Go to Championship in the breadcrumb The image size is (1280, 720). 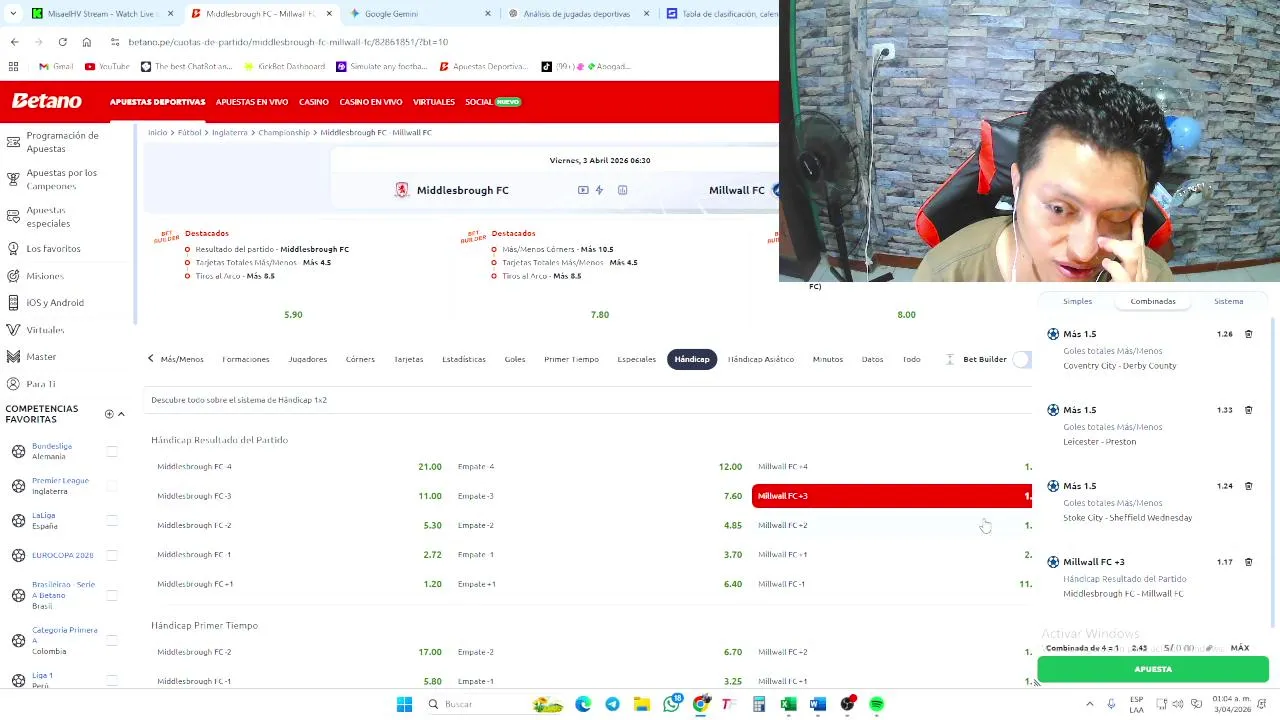(284, 132)
